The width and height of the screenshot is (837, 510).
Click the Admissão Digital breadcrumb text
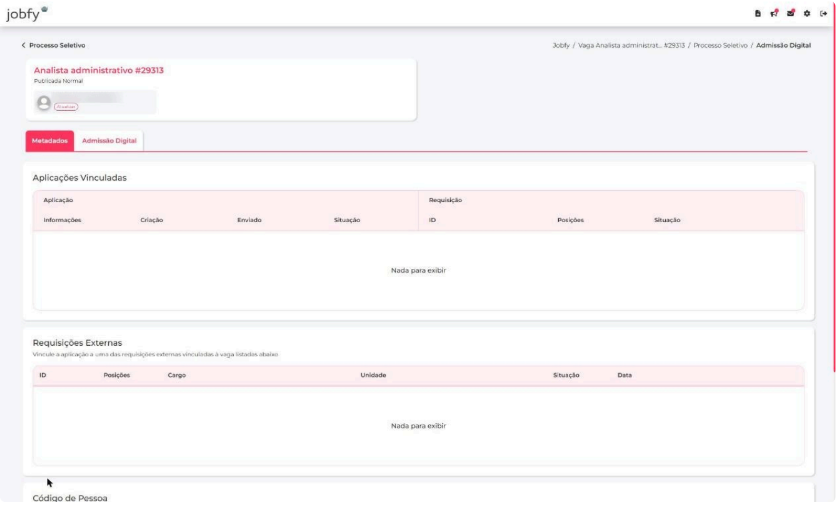[x=783, y=45]
